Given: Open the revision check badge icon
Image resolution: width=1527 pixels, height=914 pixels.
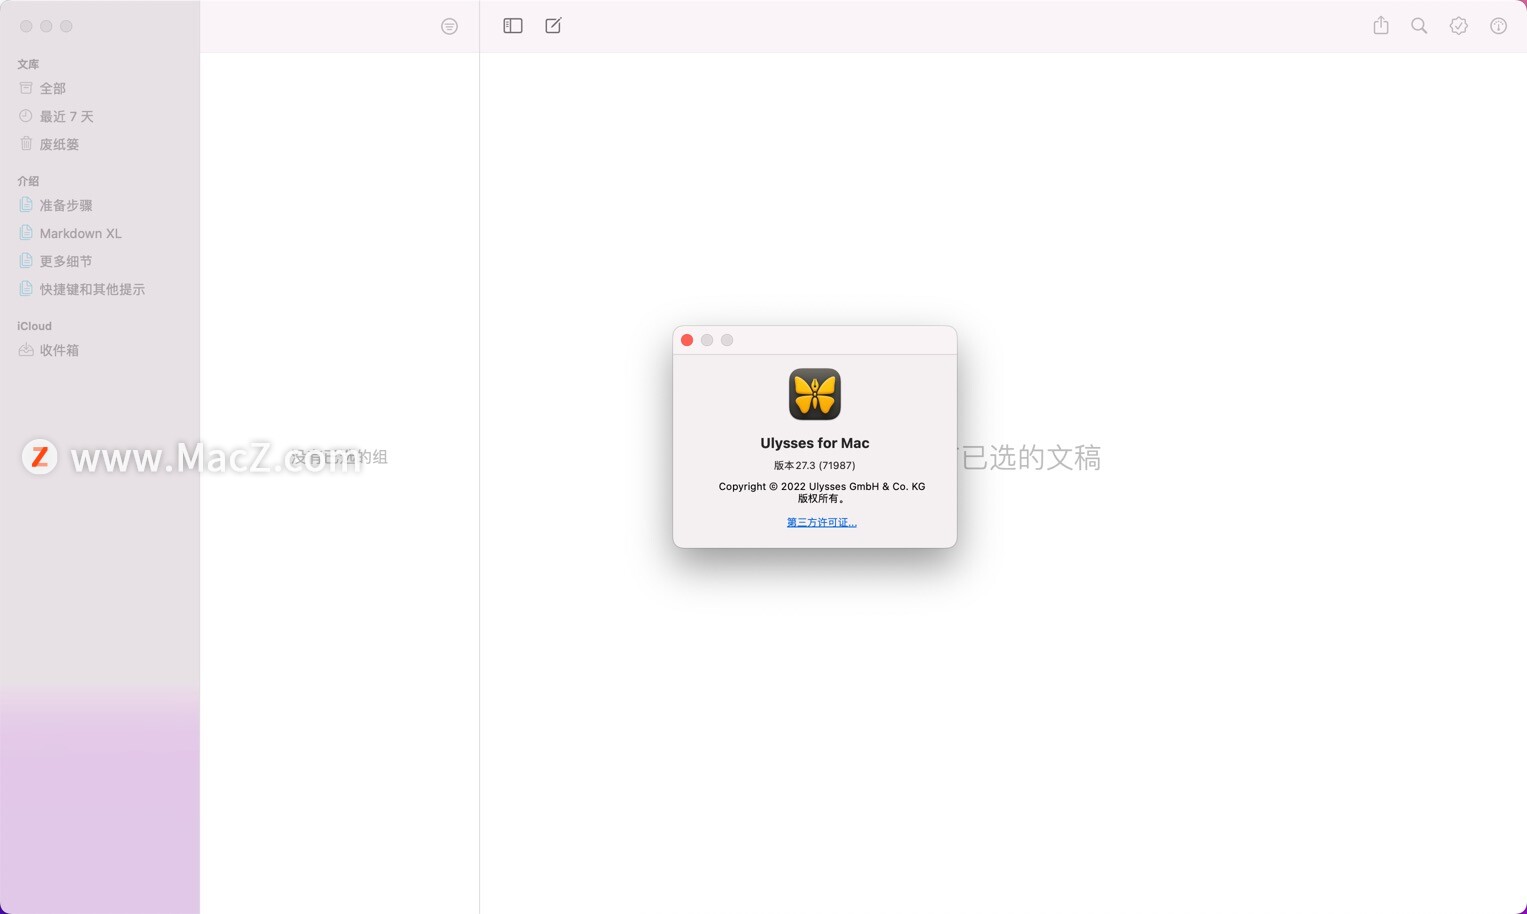Looking at the screenshot, I should click(x=1459, y=26).
